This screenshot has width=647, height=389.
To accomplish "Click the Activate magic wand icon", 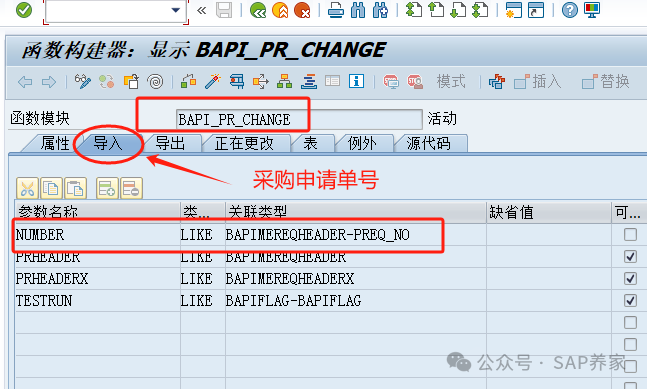I will (x=213, y=82).
